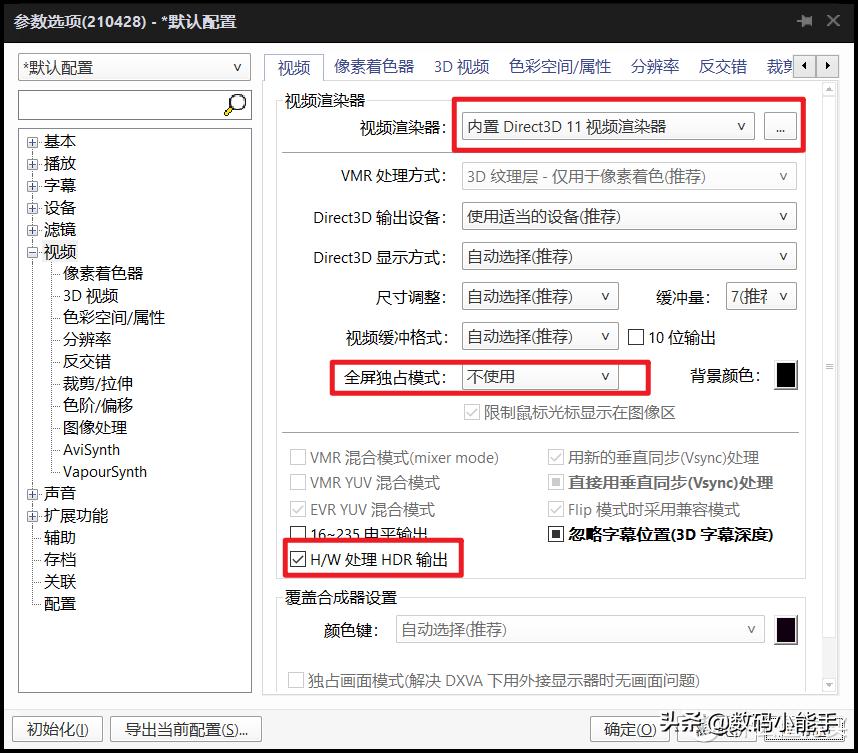Expand the 声音 tree node
This screenshot has width=858, height=753.
(31, 493)
